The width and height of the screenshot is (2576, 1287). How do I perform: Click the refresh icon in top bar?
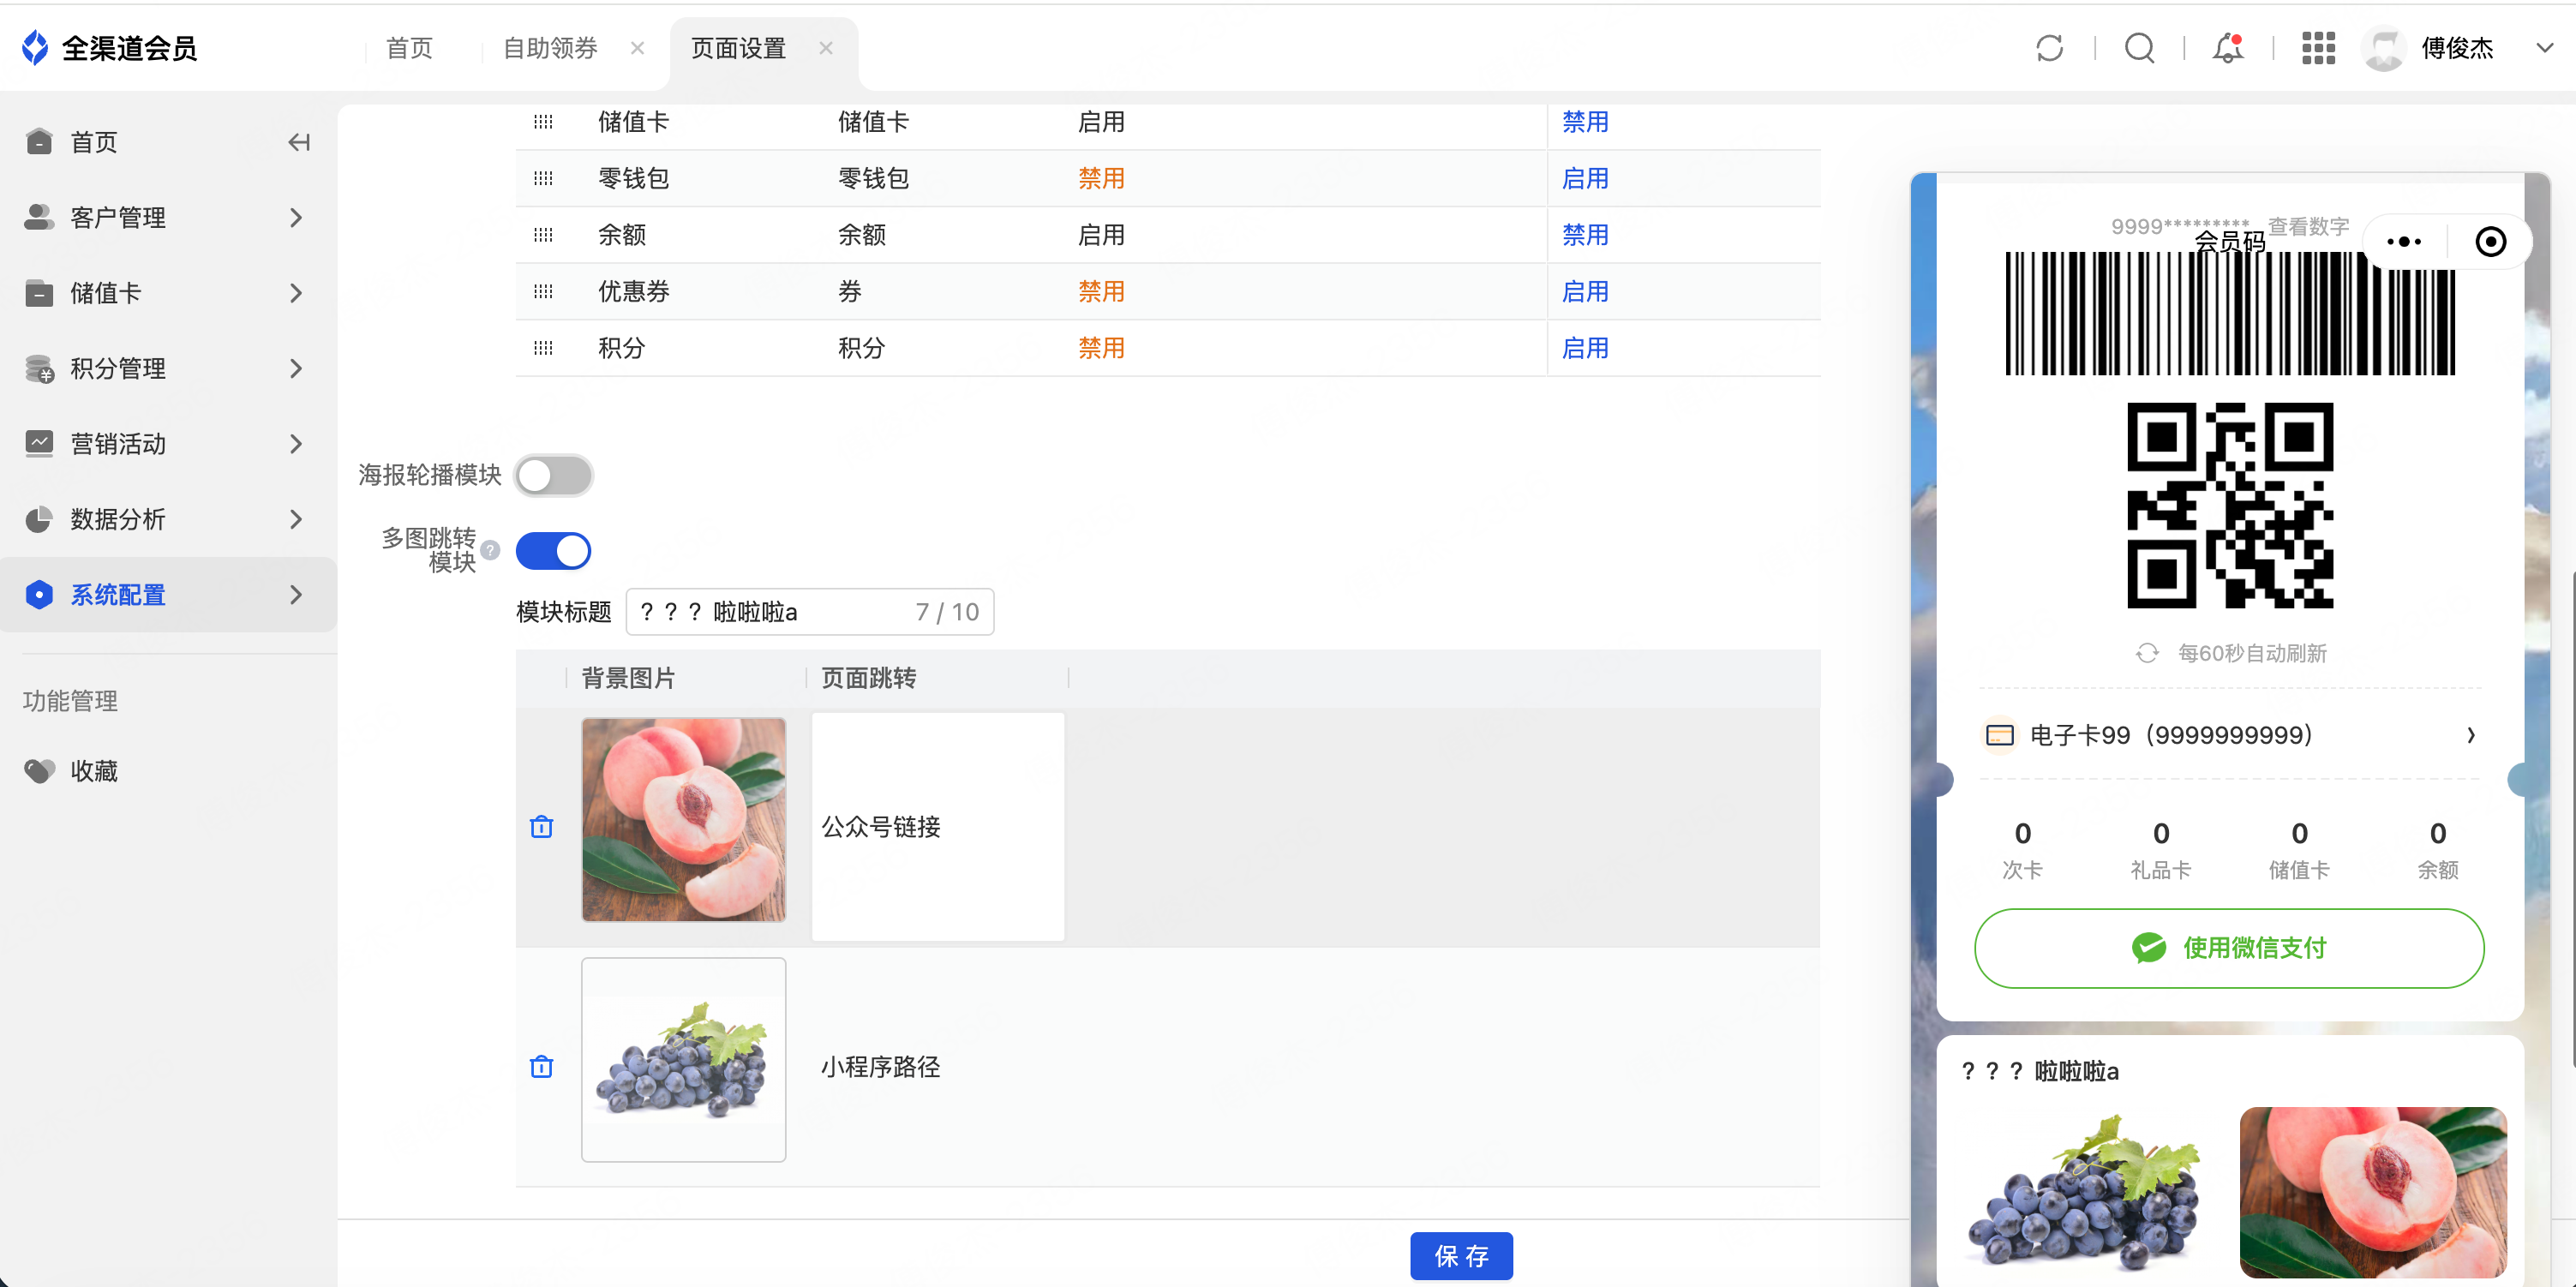coord(2049,48)
